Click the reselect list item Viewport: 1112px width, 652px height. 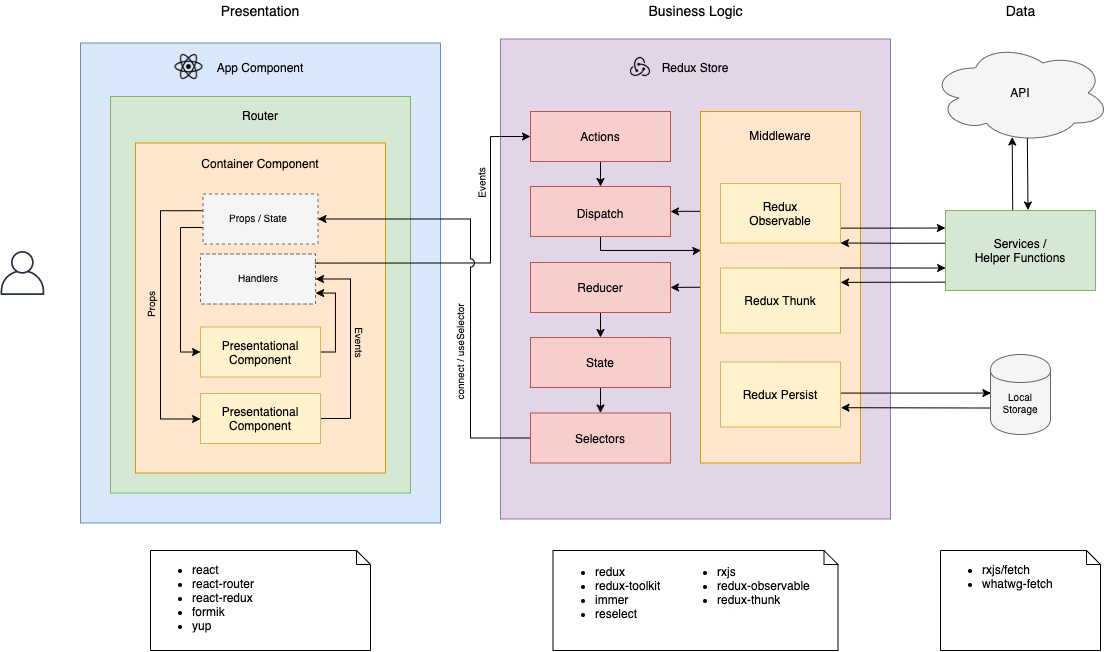(616, 614)
